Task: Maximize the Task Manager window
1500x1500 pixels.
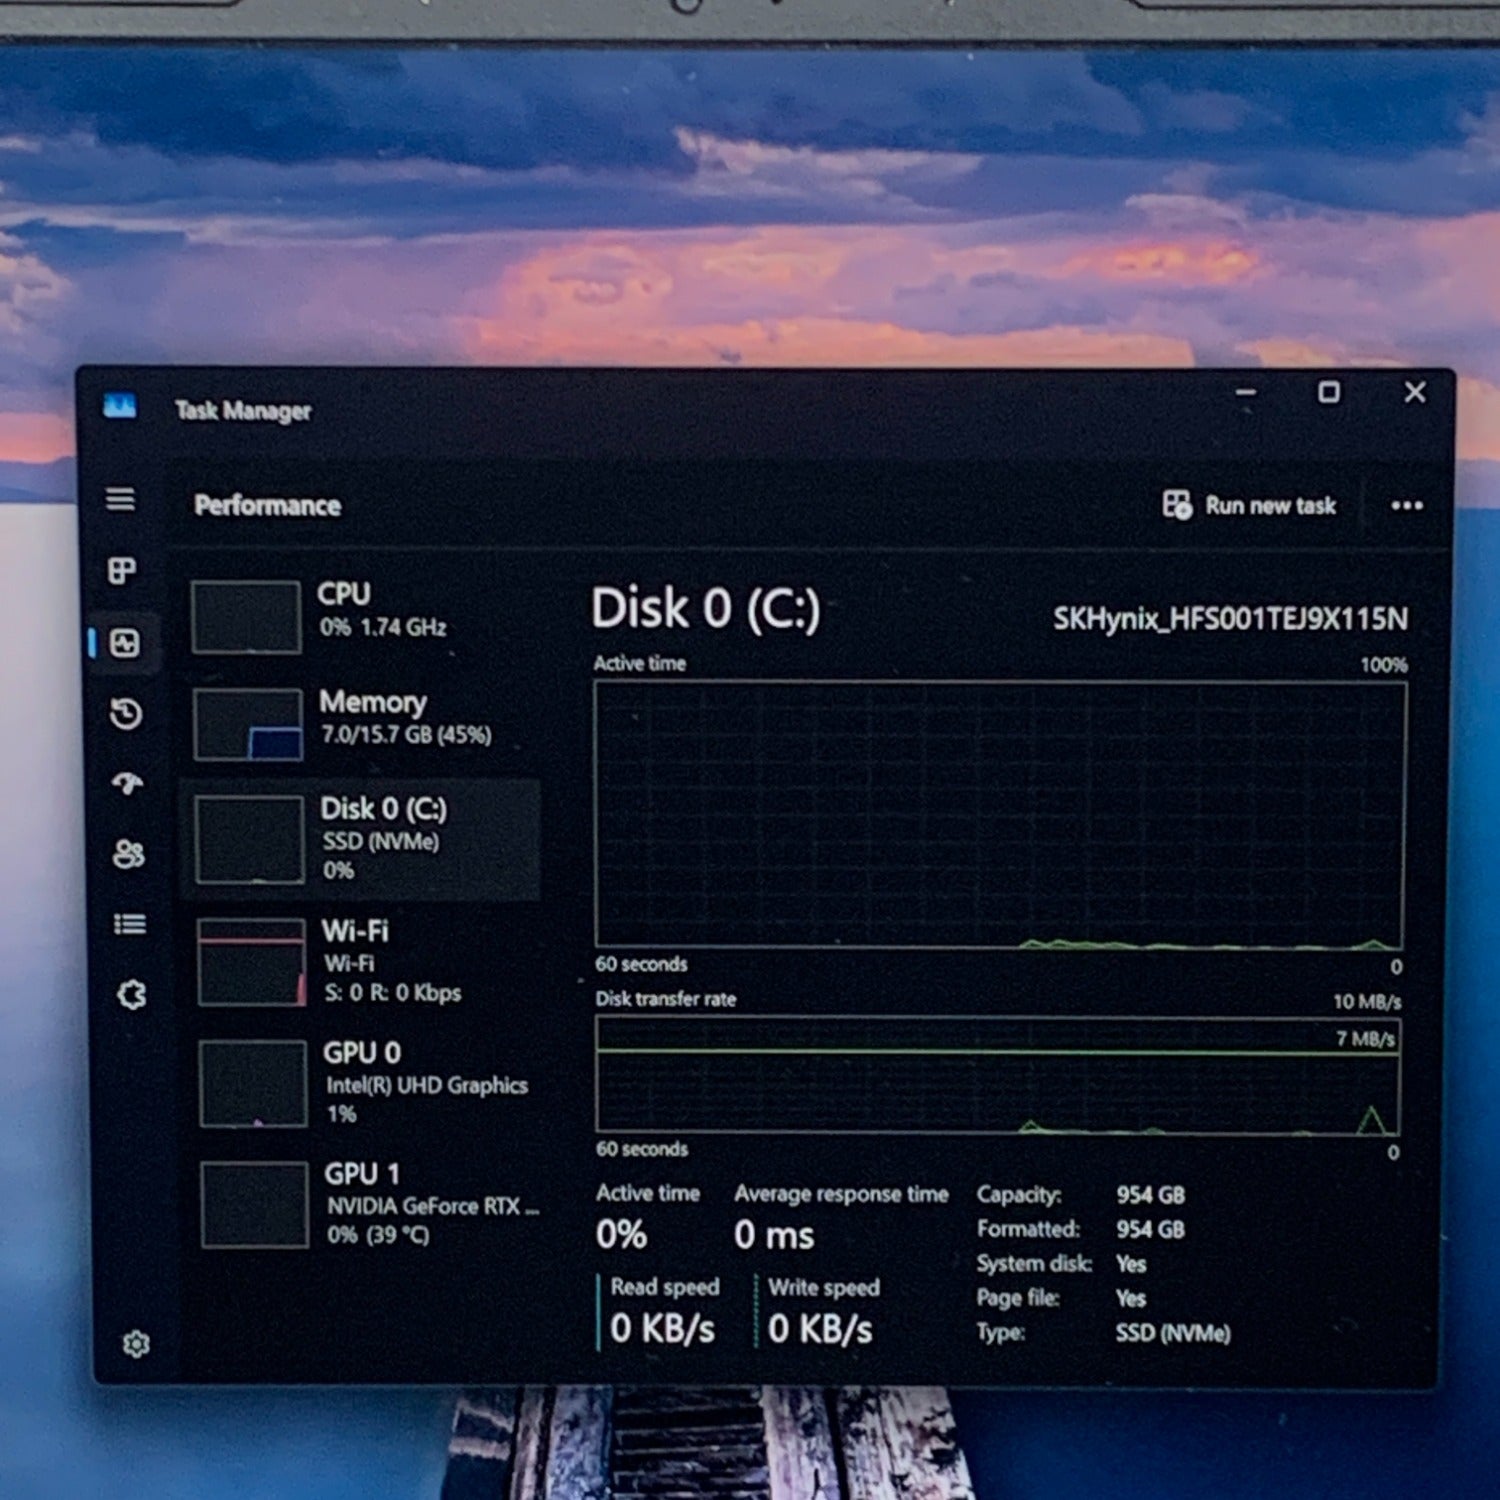Action: pos(1328,392)
